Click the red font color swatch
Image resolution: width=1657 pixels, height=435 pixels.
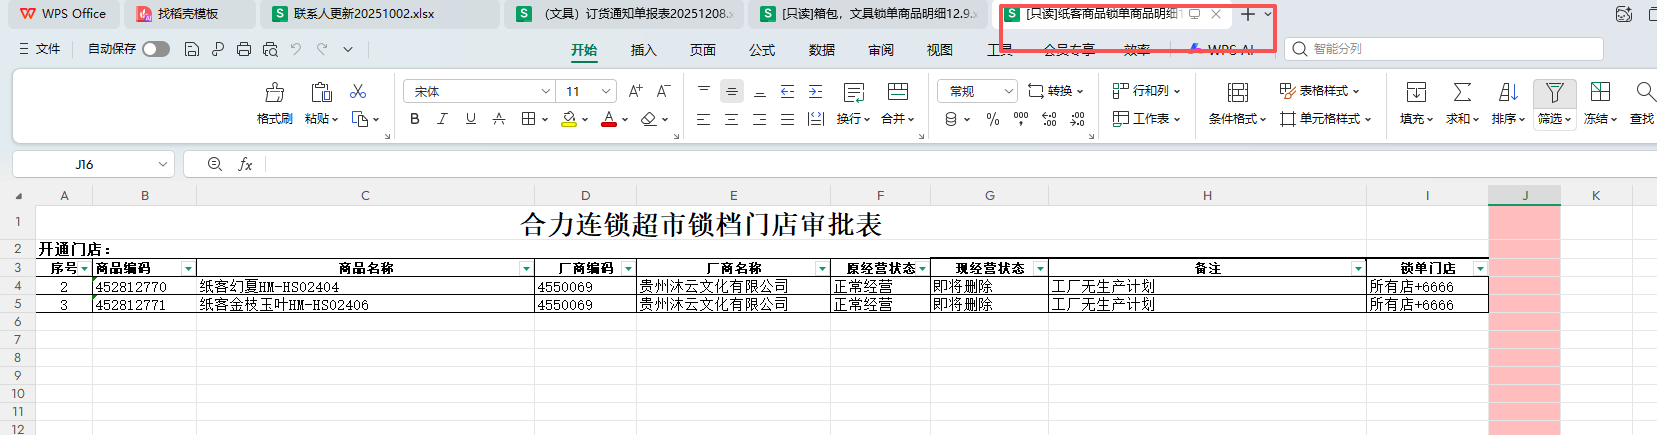pyautogui.click(x=608, y=119)
